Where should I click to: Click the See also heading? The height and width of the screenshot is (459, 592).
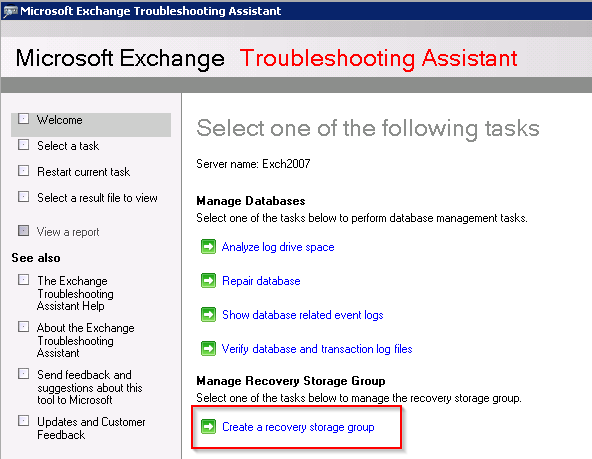(36, 258)
